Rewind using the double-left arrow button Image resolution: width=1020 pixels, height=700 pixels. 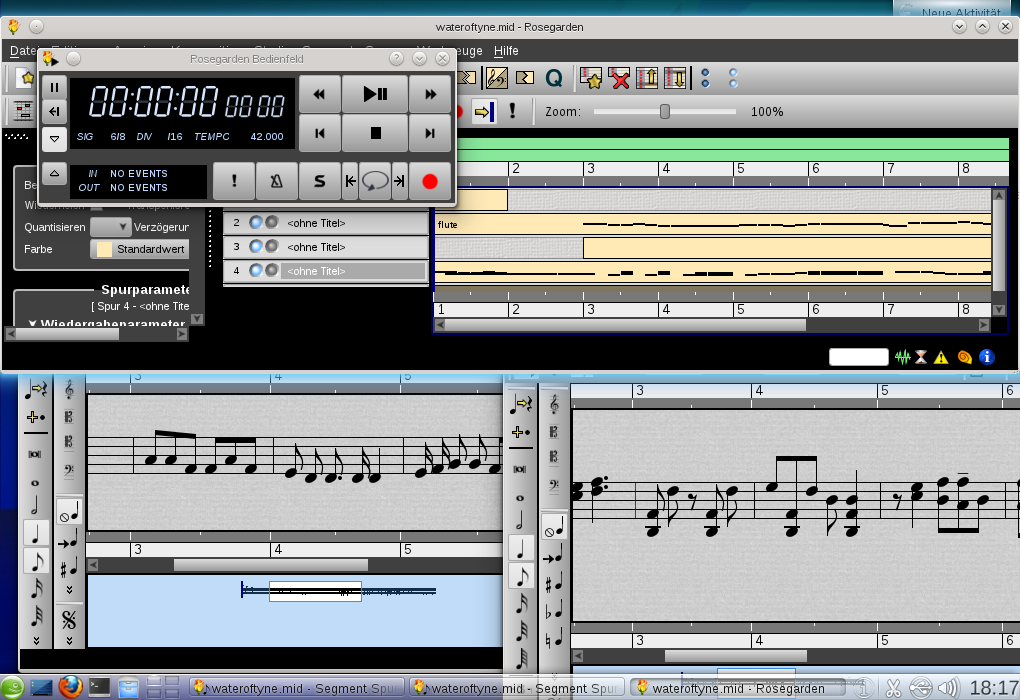319,94
